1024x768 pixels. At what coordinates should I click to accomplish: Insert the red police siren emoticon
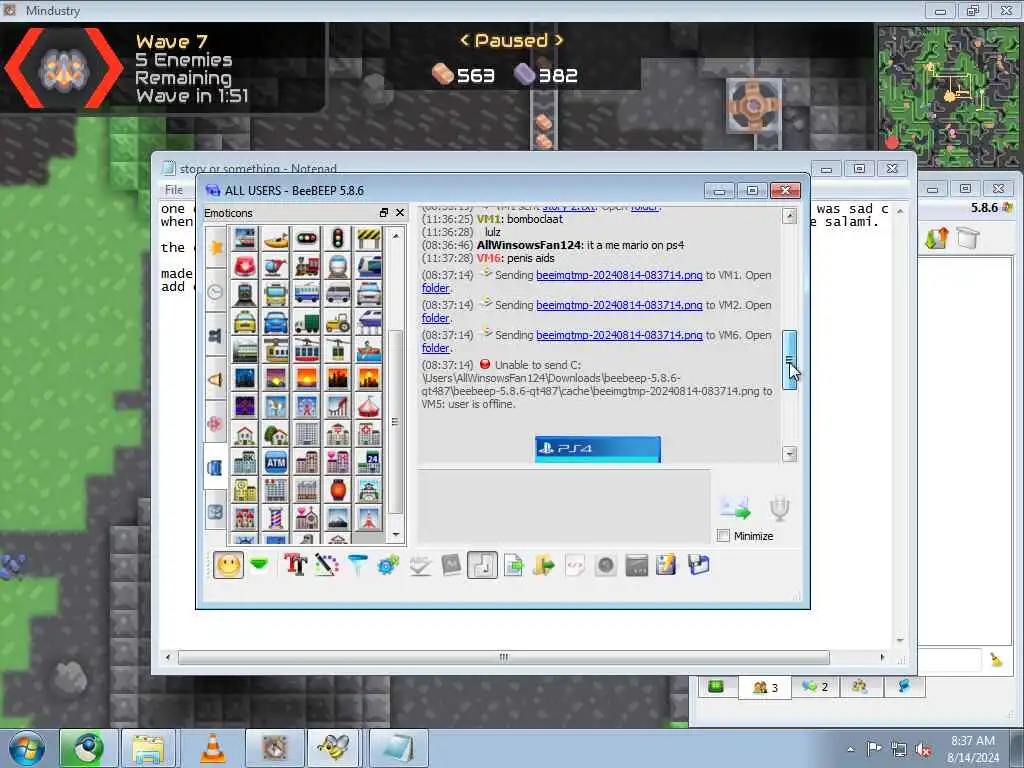[245, 266]
